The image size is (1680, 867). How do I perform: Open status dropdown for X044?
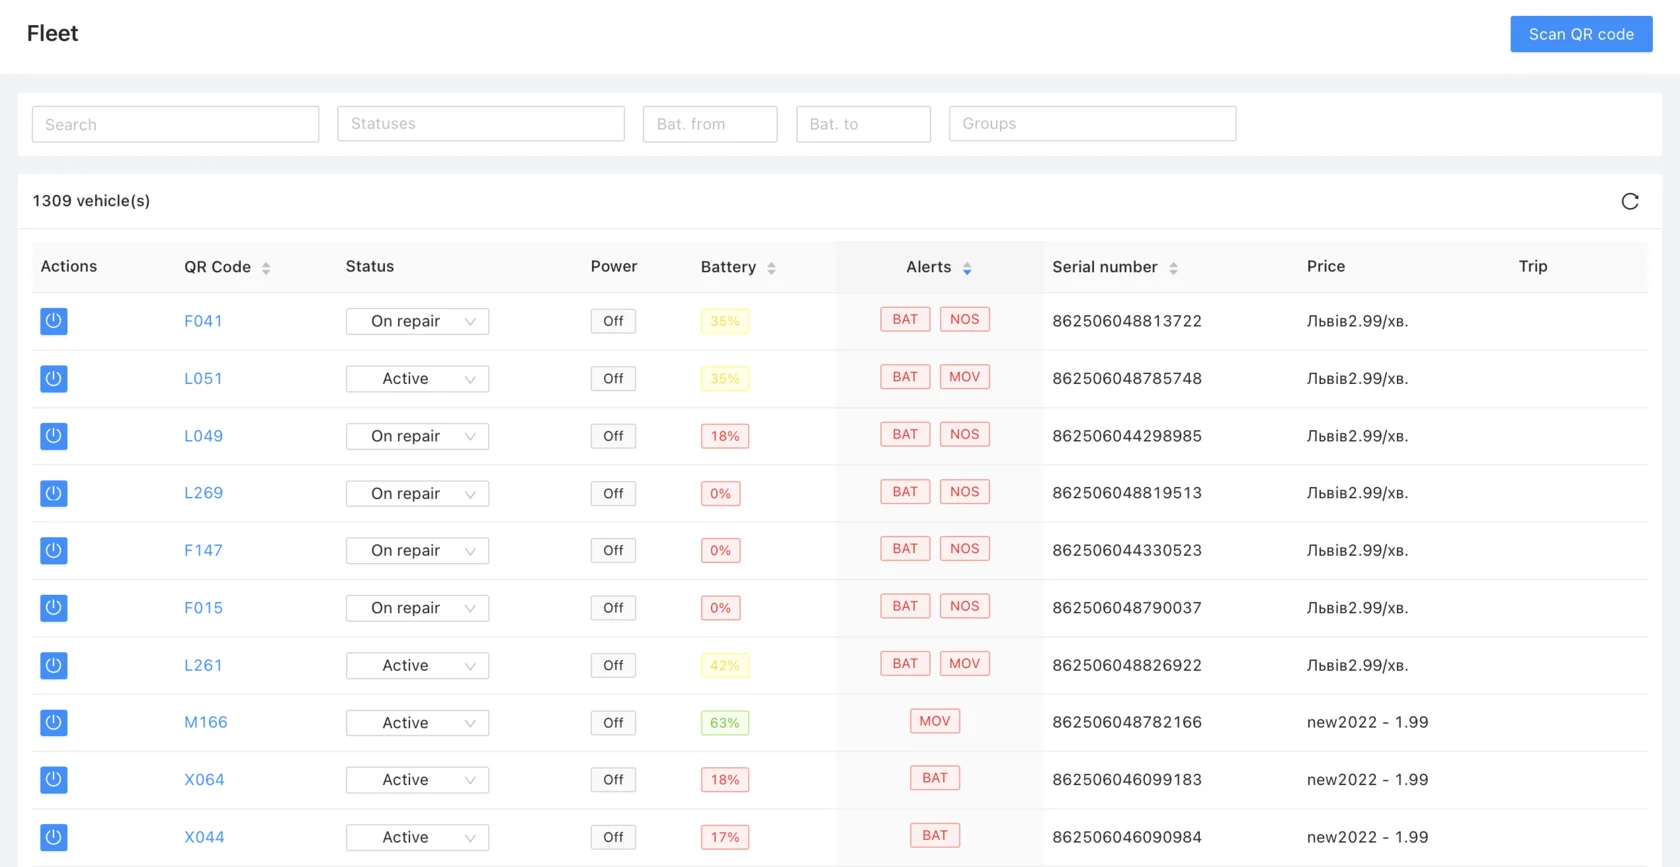coord(417,837)
